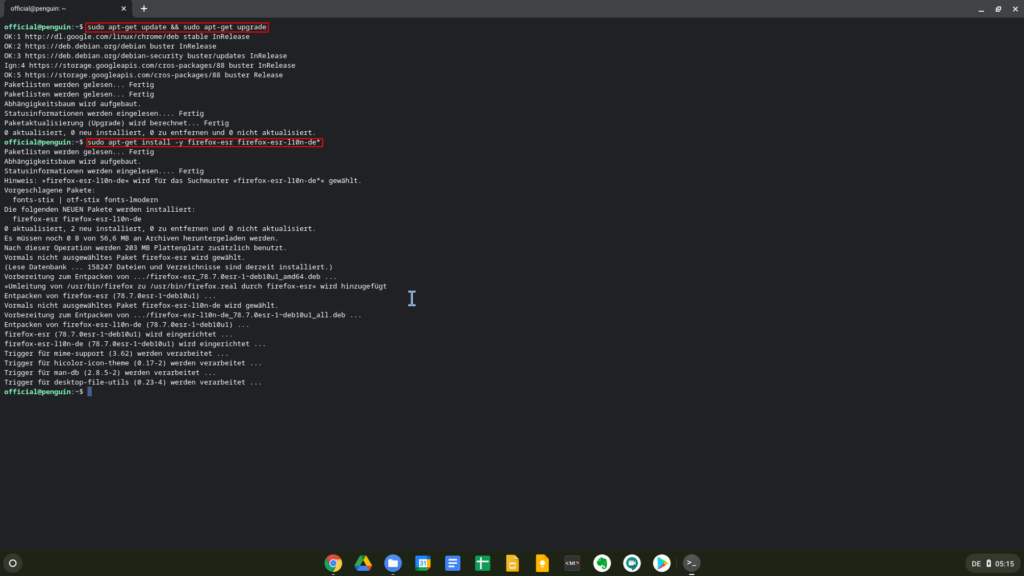Close the official@penguin terminal tab
This screenshot has height=576, width=1024.
[x=123, y=8]
